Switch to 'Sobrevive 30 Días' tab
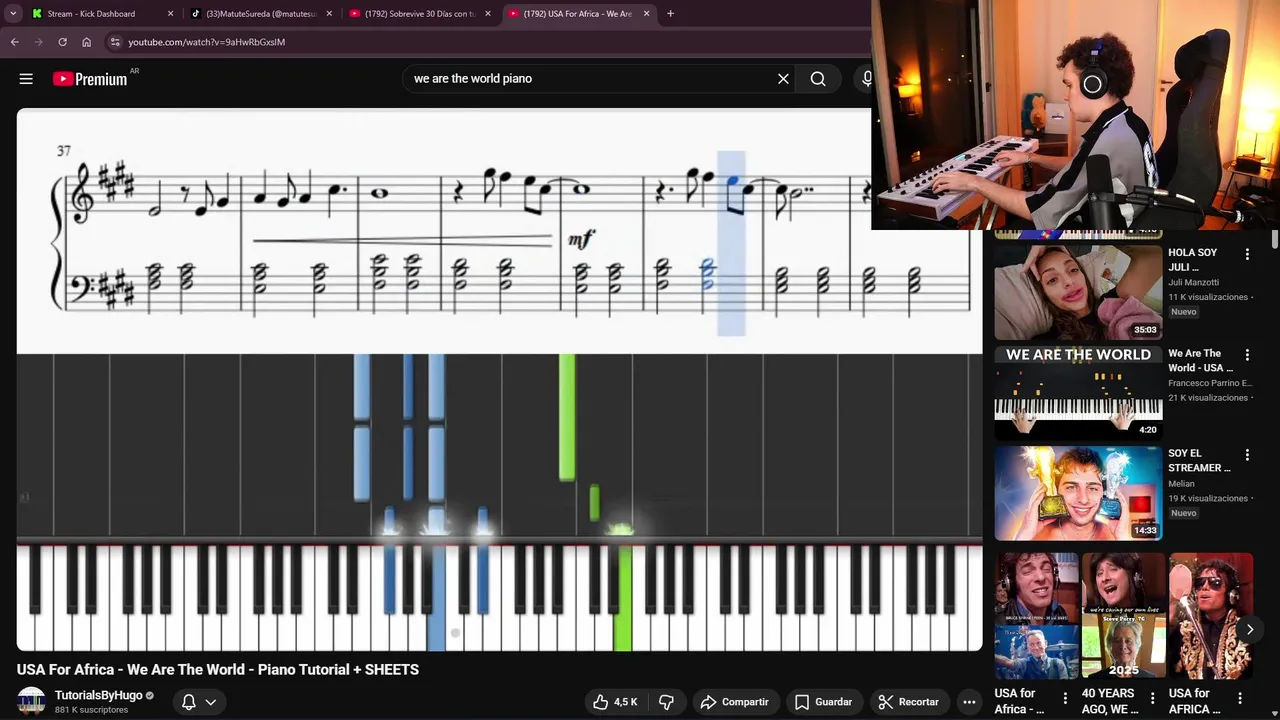The height and width of the screenshot is (720, 1280). coord(420,14)
